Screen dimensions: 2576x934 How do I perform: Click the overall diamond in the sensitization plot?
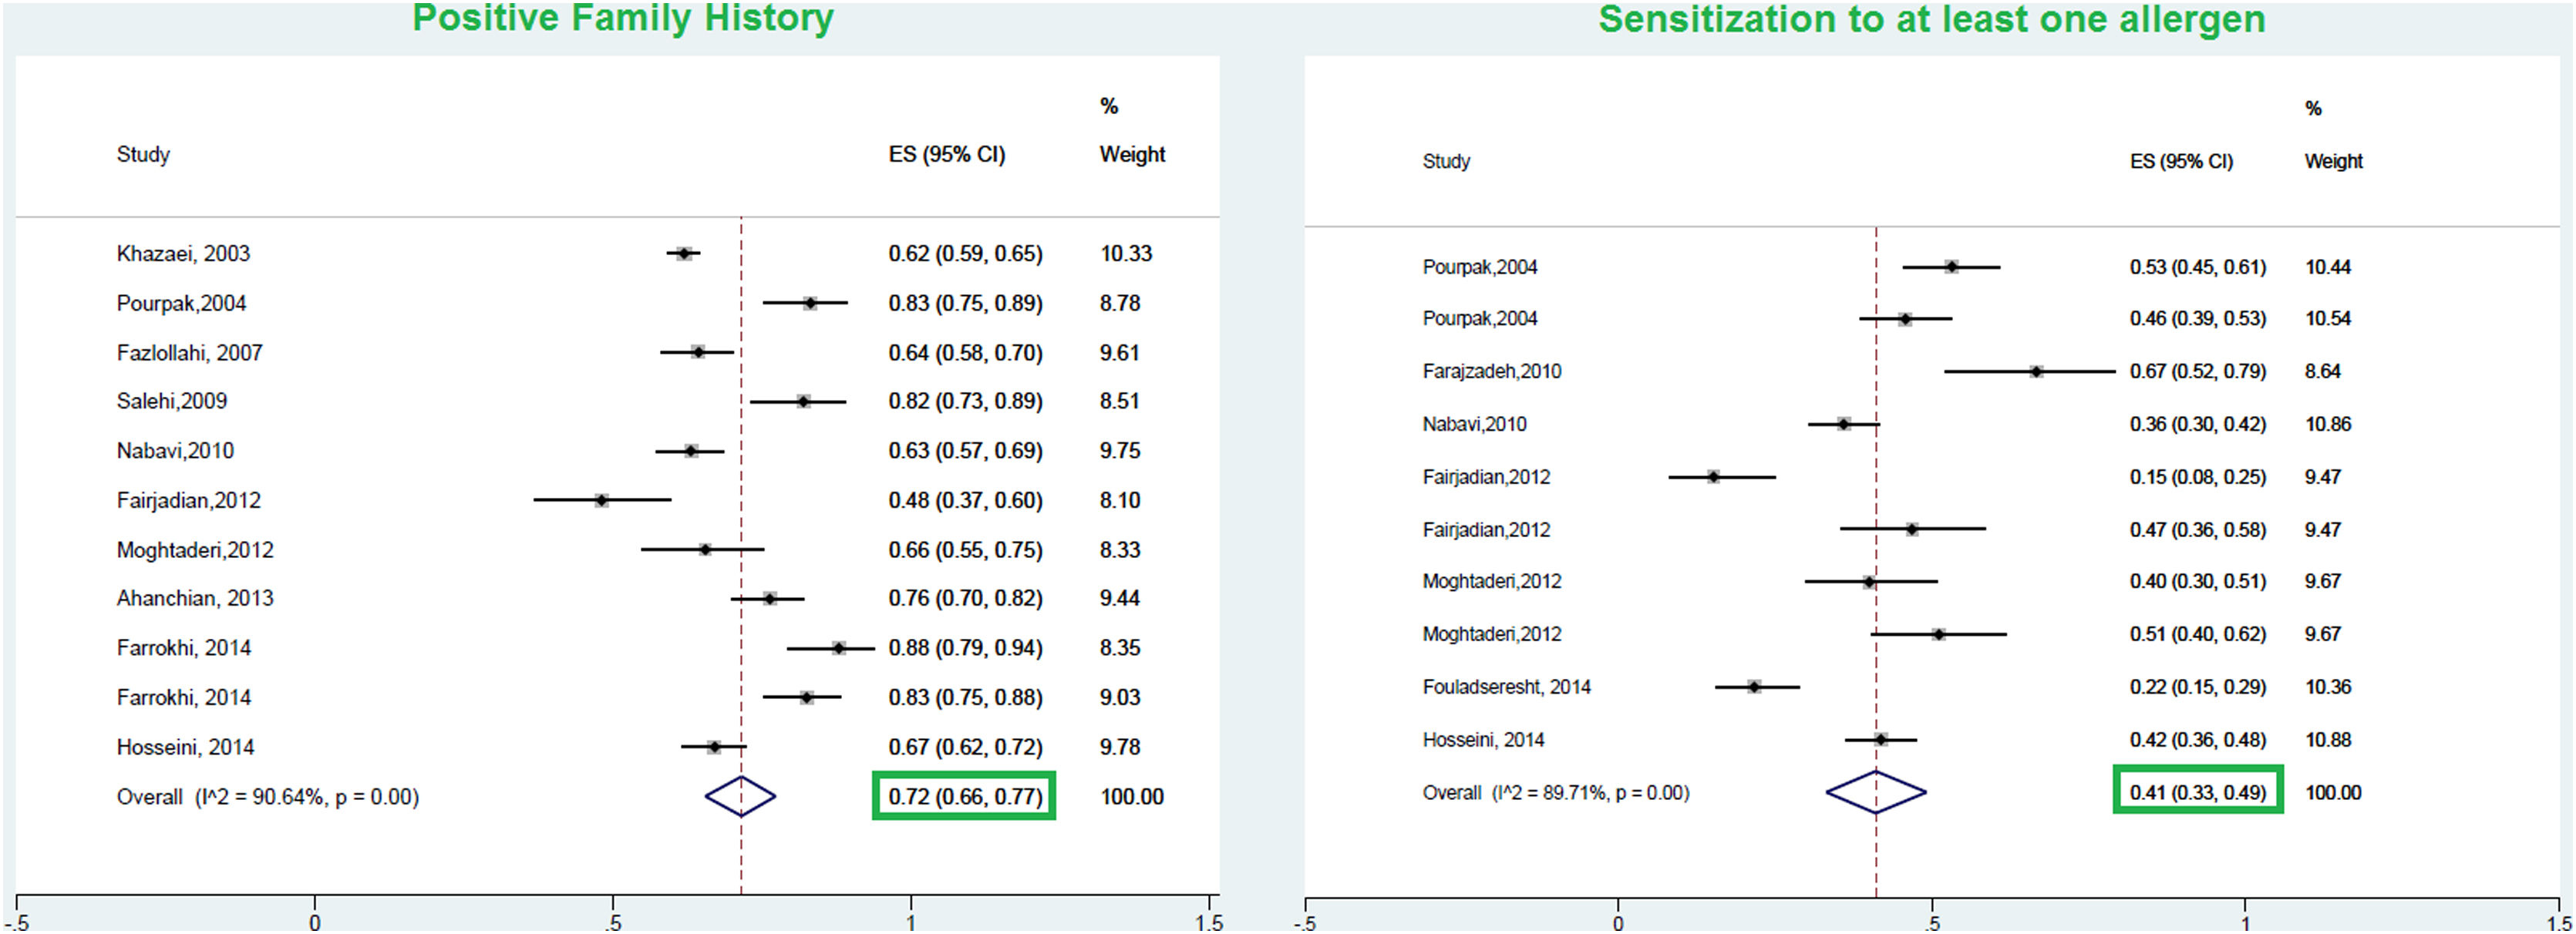click(x=1875, y=793)
